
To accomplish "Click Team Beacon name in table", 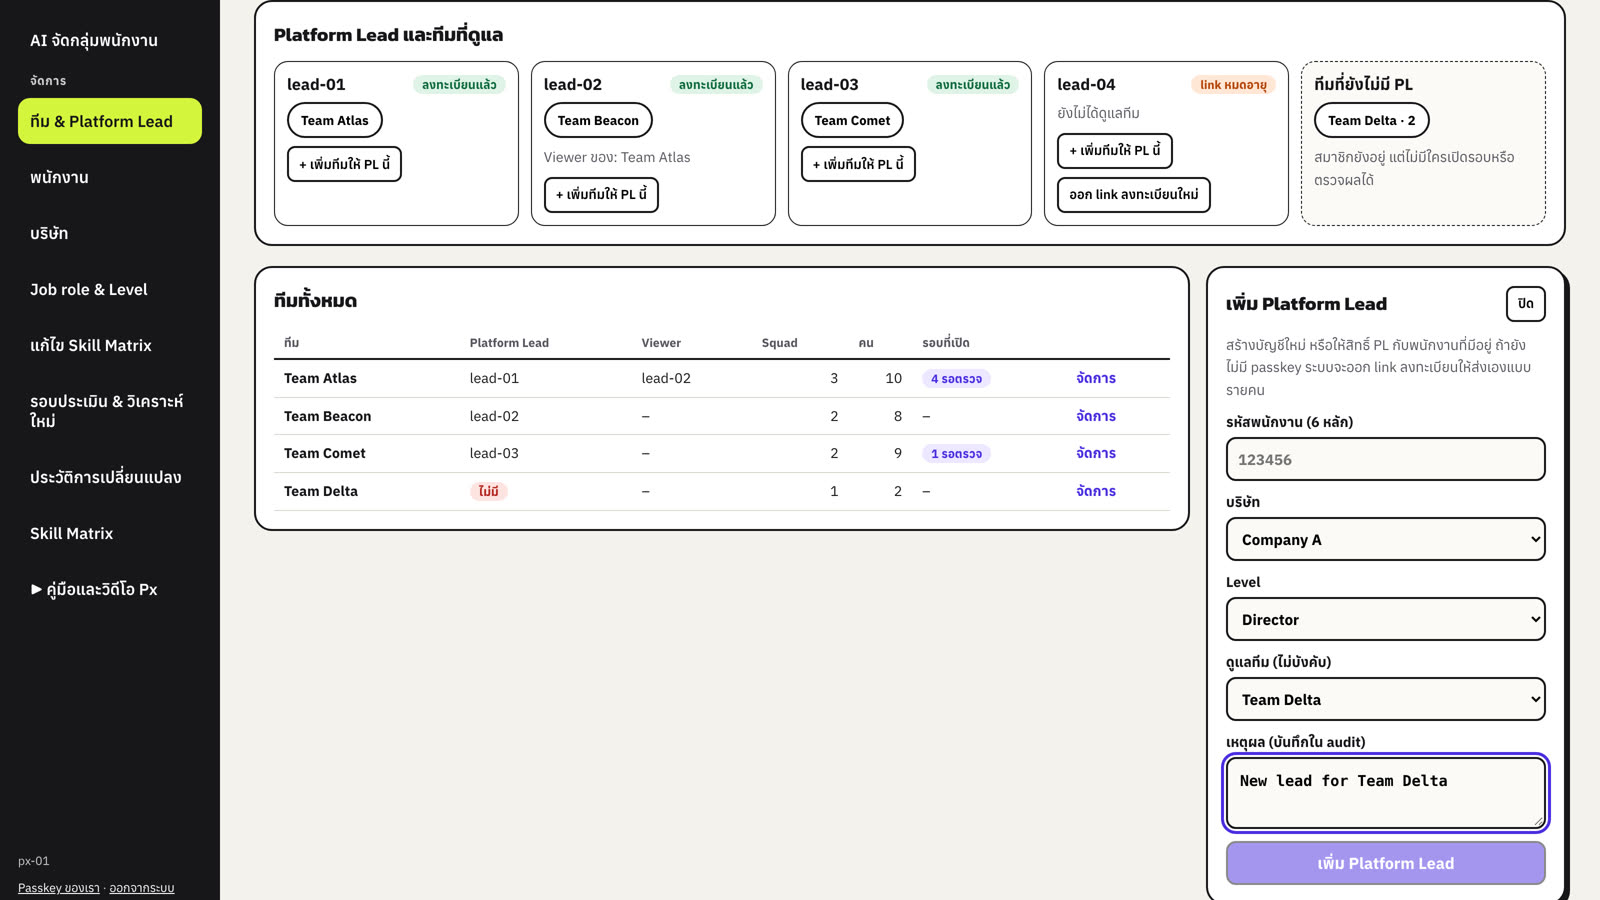I will (327, 416).
